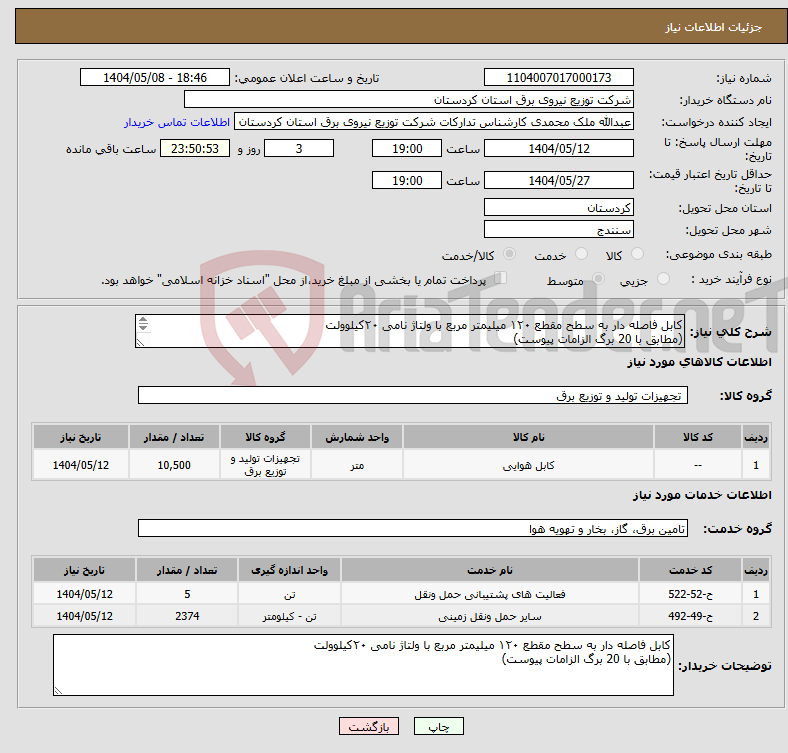Click the buyer name field شرکت توزیع نیروی برق
Screen dimensions: 788x753
point(409,100)
